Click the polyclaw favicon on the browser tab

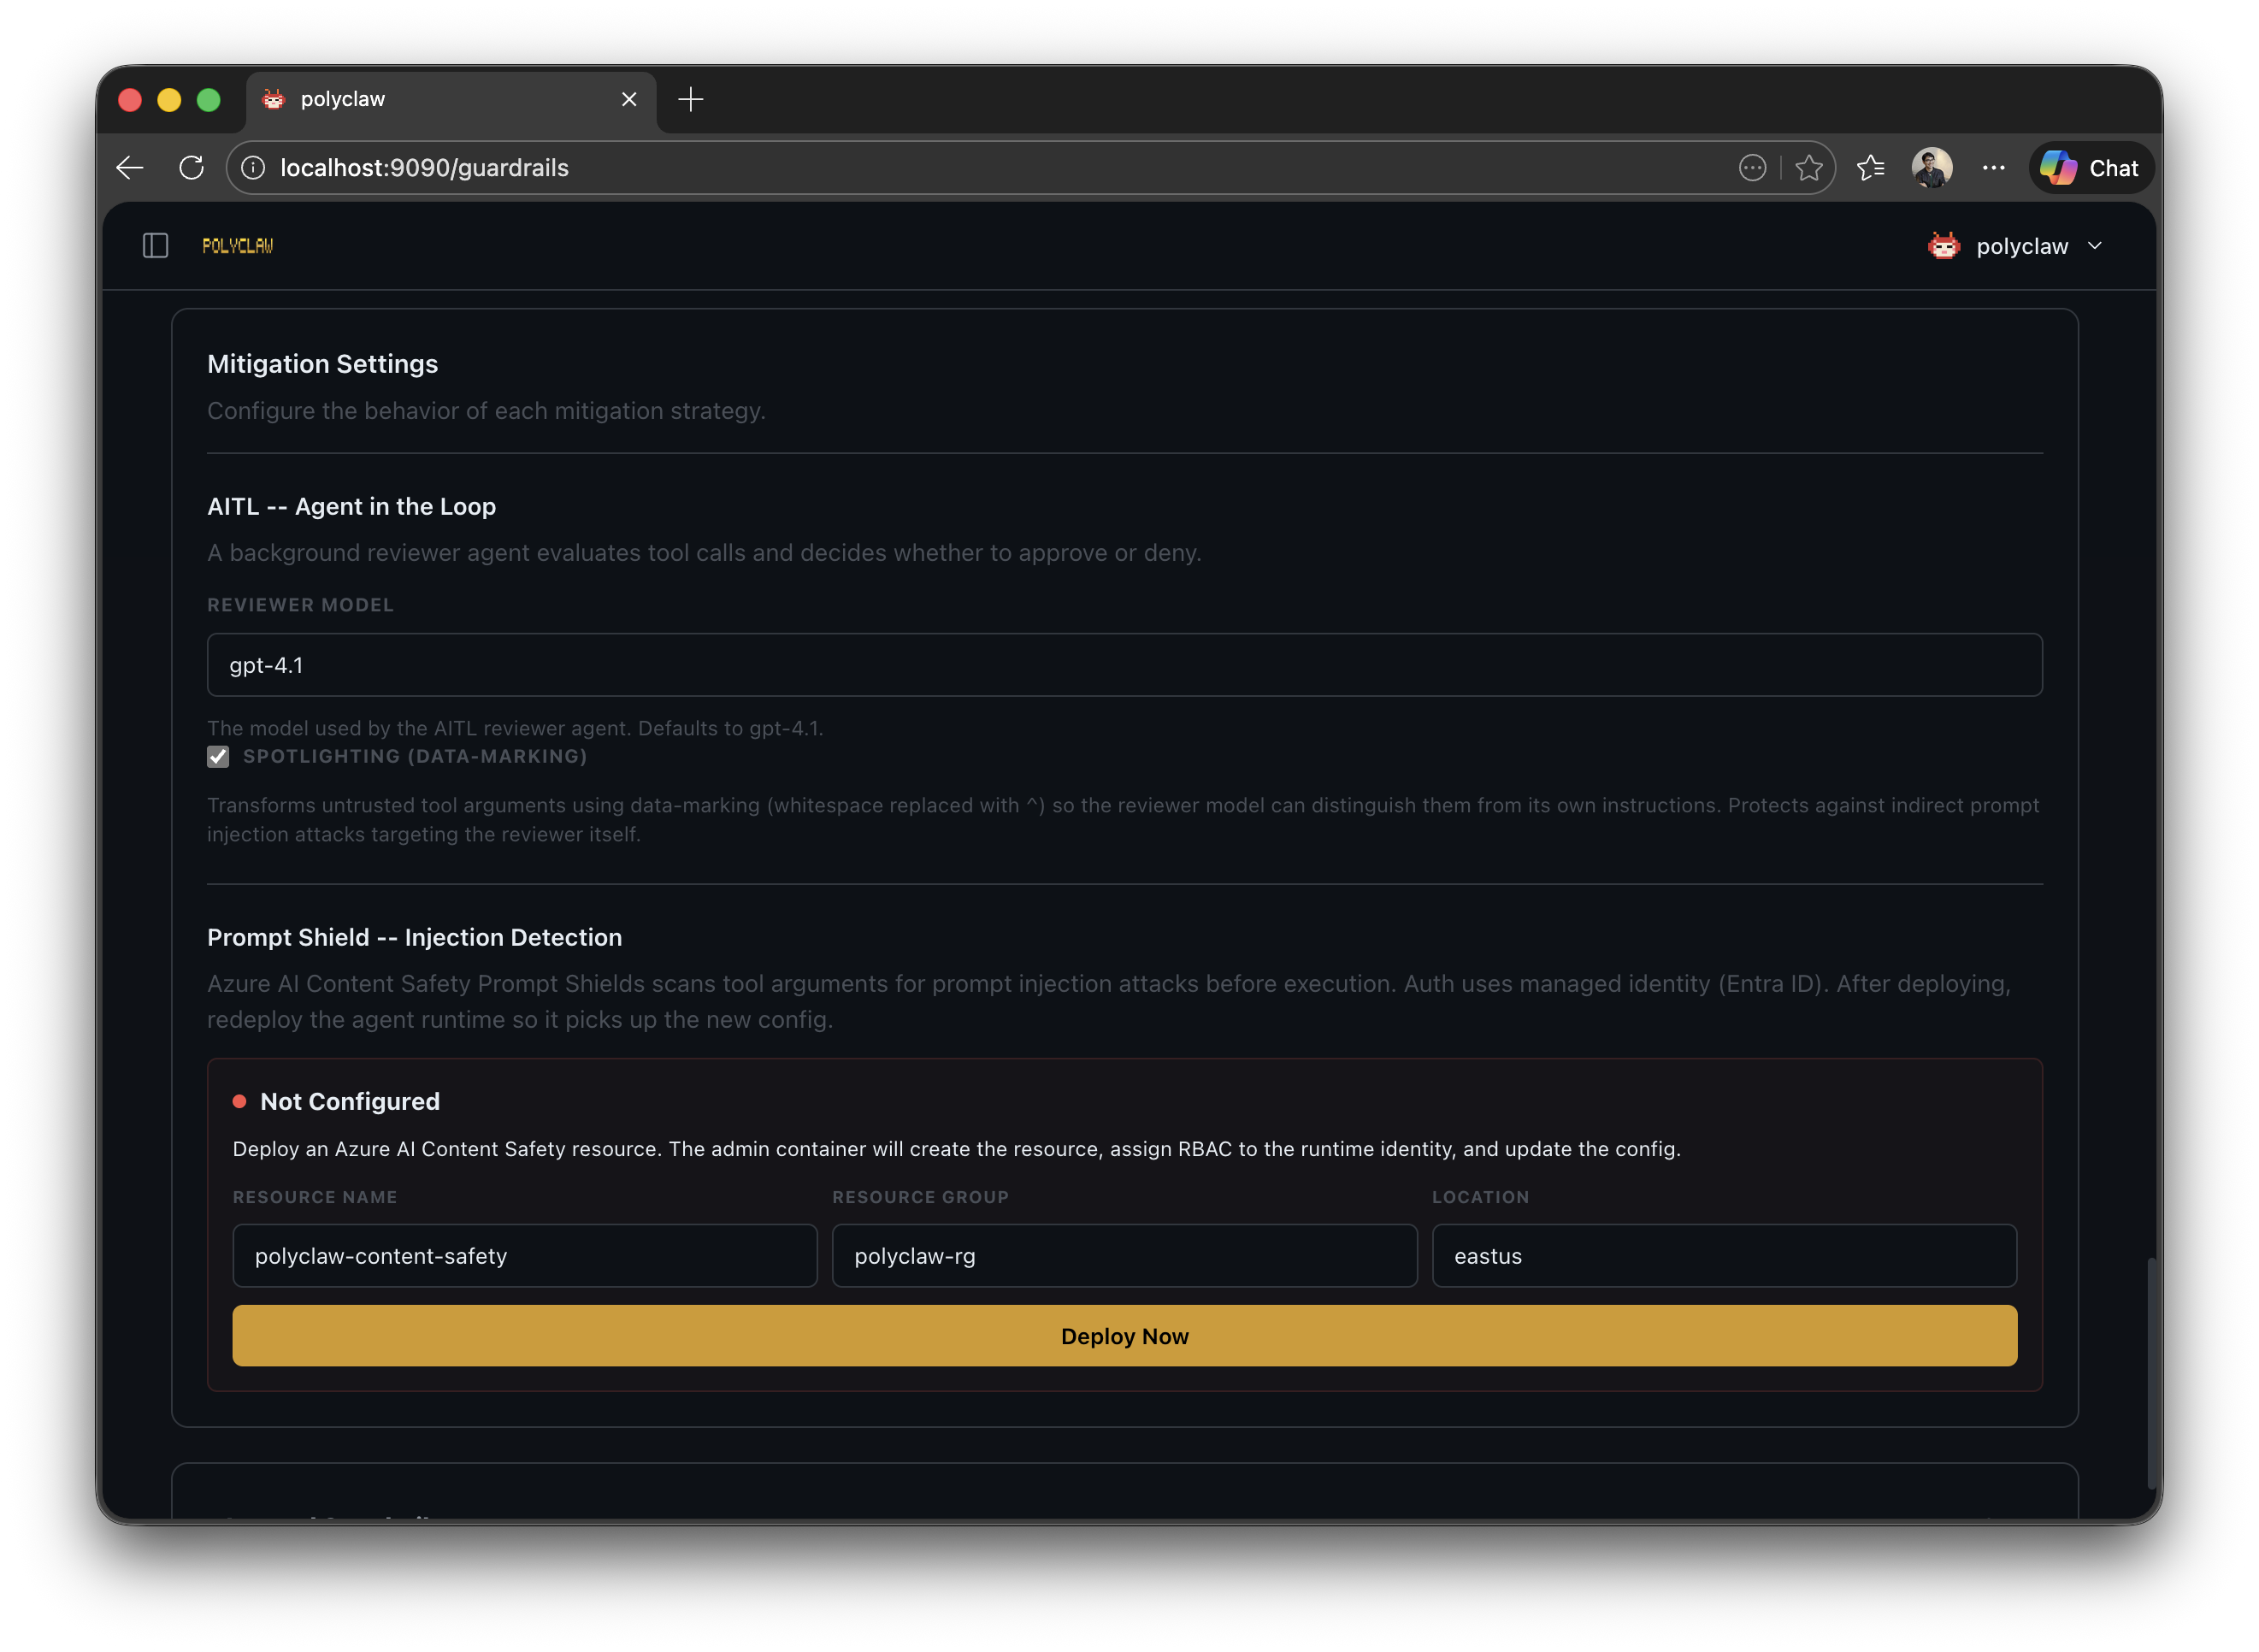pyautogui.click(x=274, y=99)
